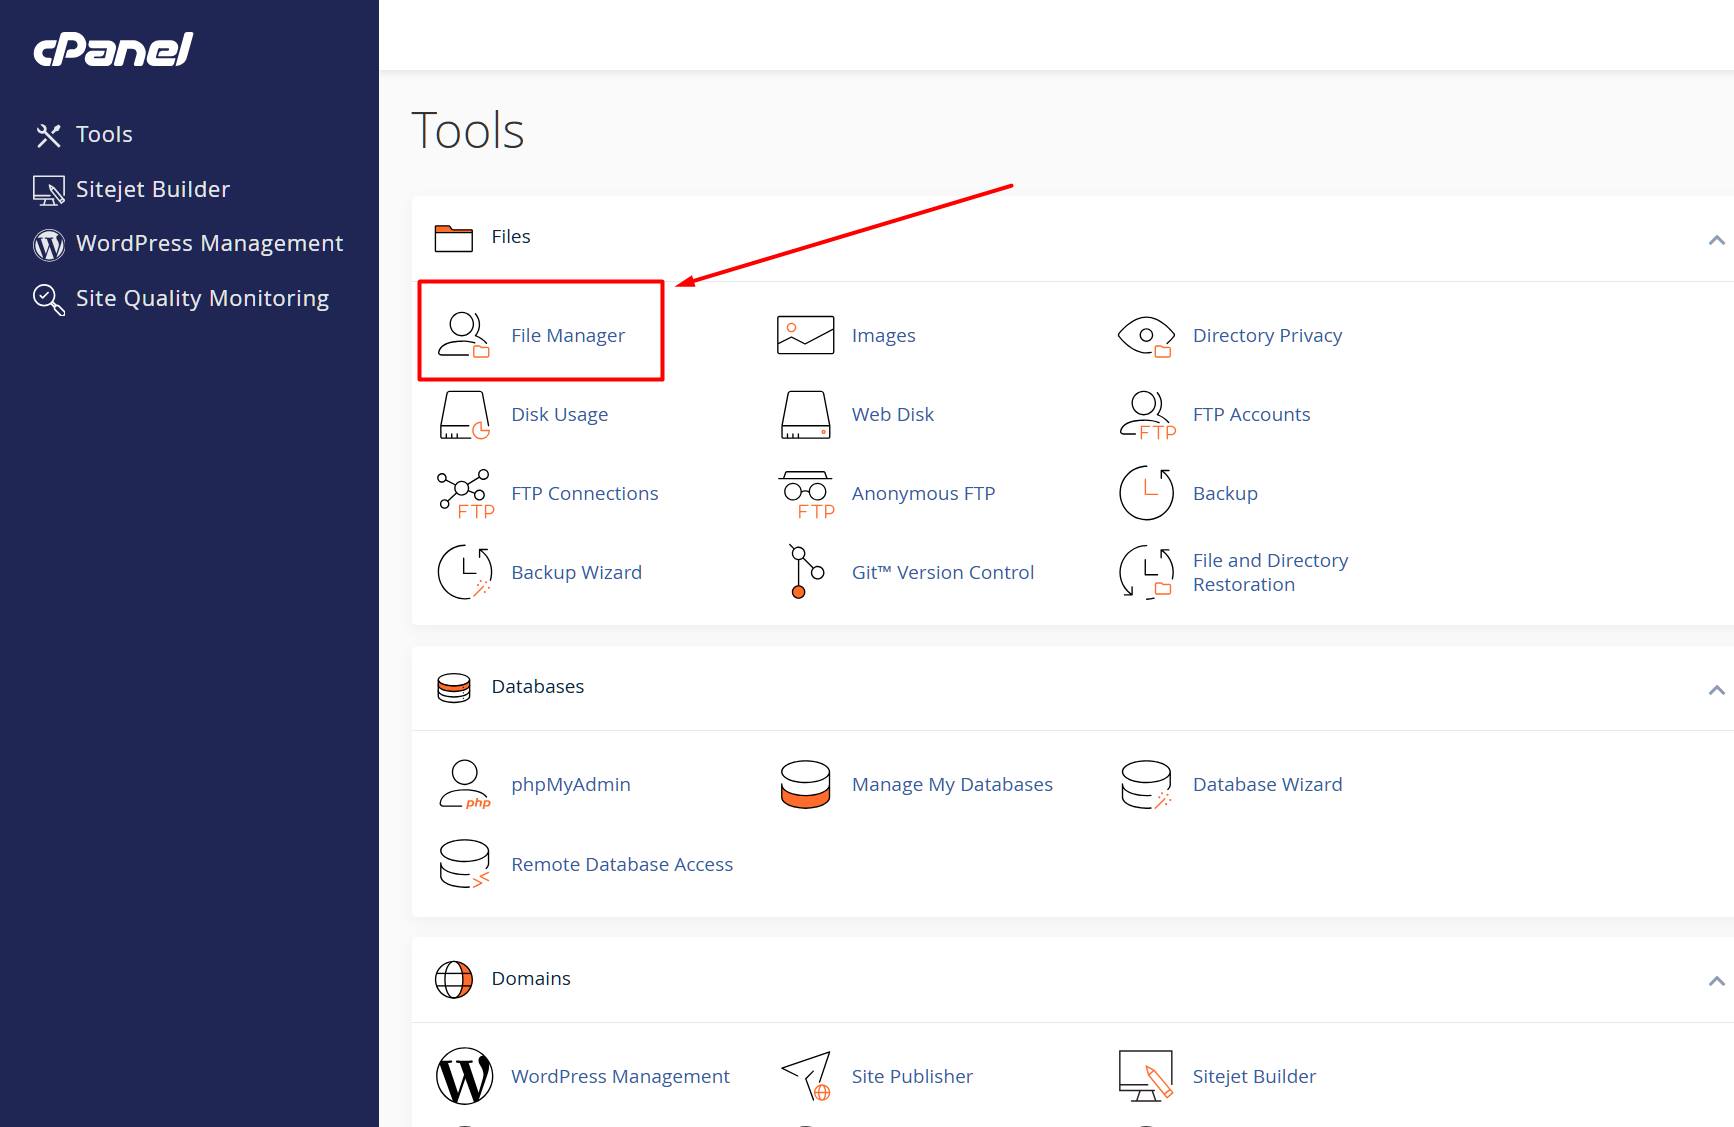Collapse the Databases section chevron

pyautogui.click(x=1716, y=690)
